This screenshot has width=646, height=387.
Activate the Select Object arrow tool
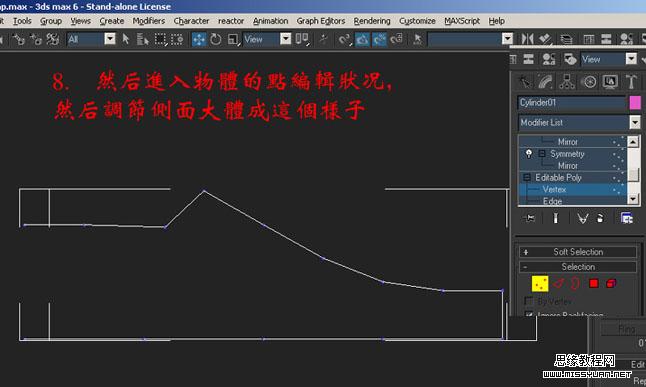[126, 39]
